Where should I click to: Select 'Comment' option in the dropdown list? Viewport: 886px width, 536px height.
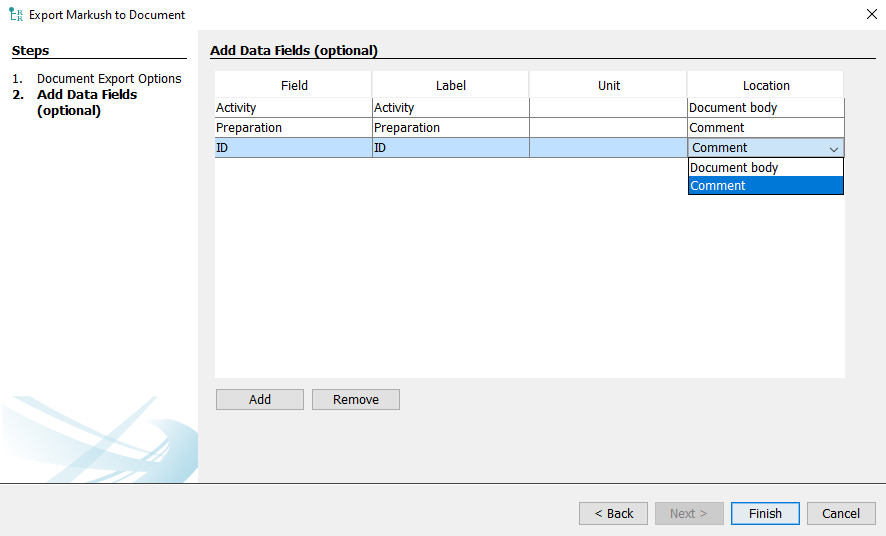tap(765, 185)
